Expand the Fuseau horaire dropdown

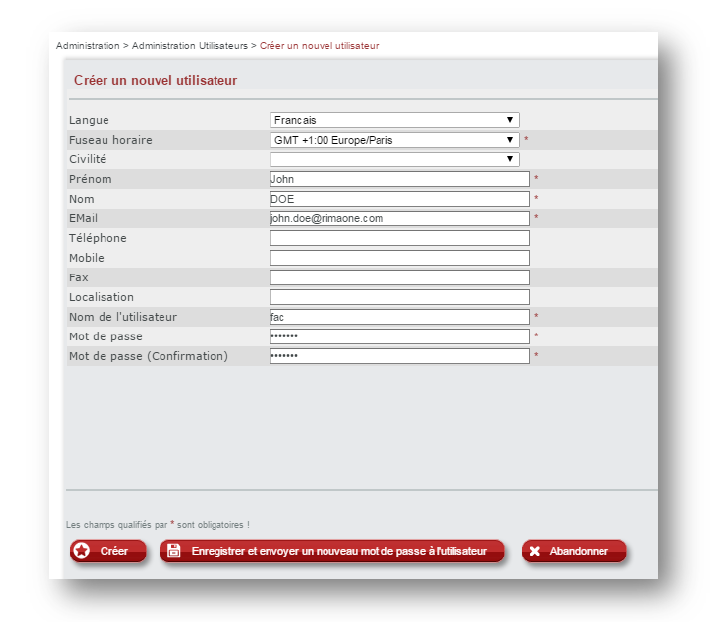coord(394,140)
